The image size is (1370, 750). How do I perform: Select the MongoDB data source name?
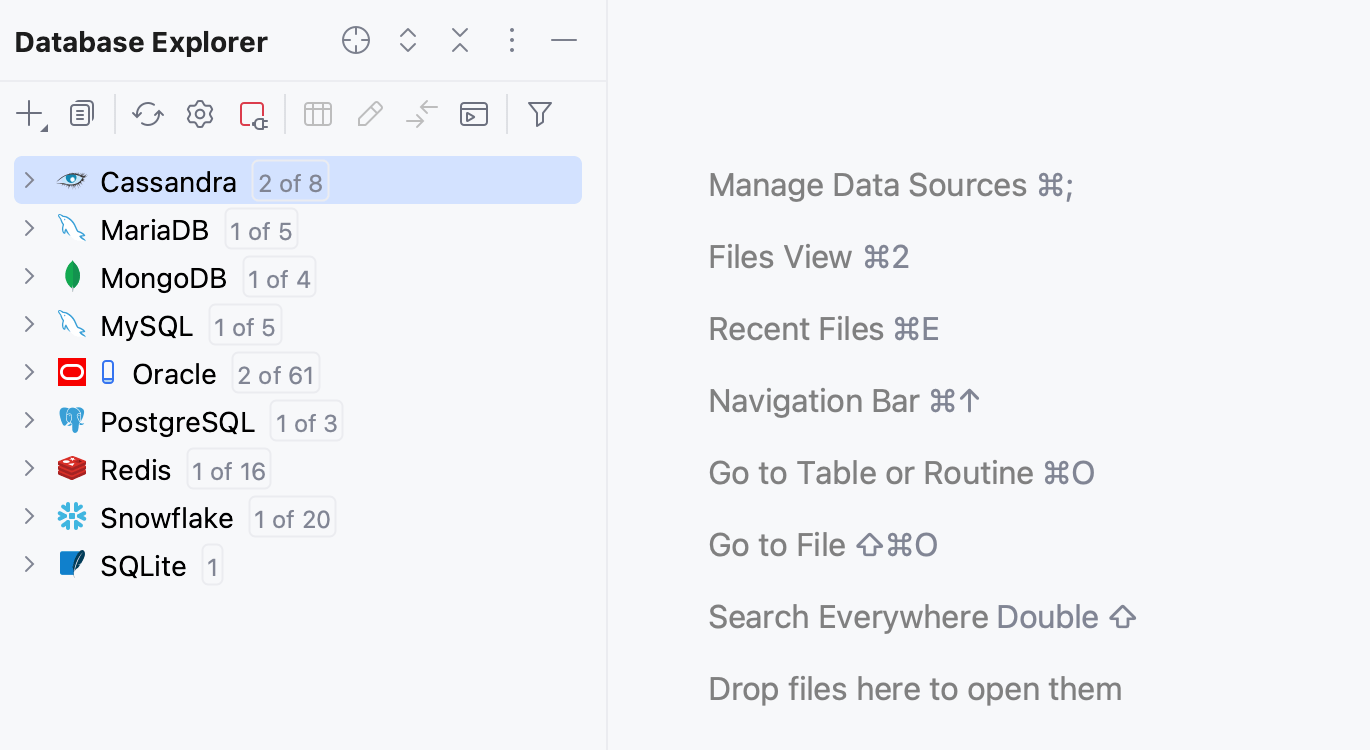164,278
